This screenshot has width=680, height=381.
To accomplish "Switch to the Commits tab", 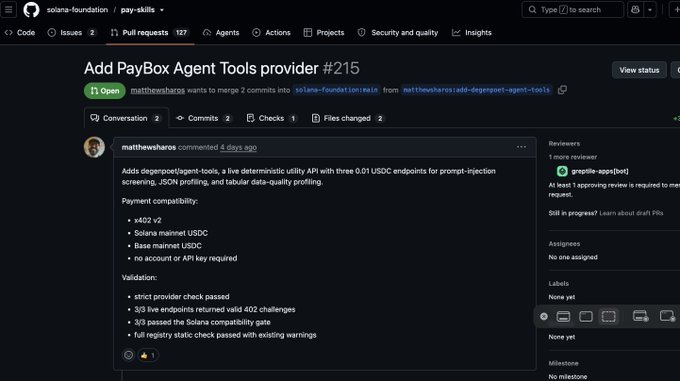I will point(203,118).
